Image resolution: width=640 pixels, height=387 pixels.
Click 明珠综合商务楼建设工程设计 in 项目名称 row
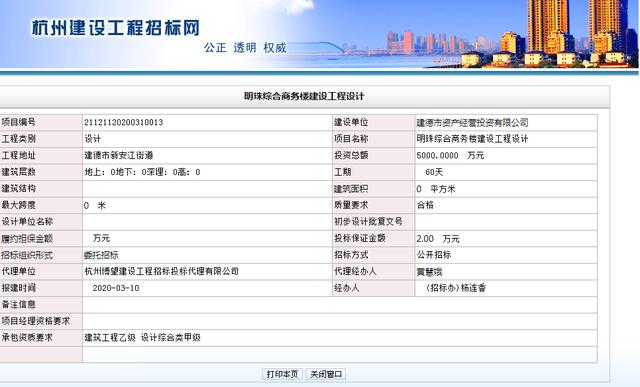tap(472, 139)
